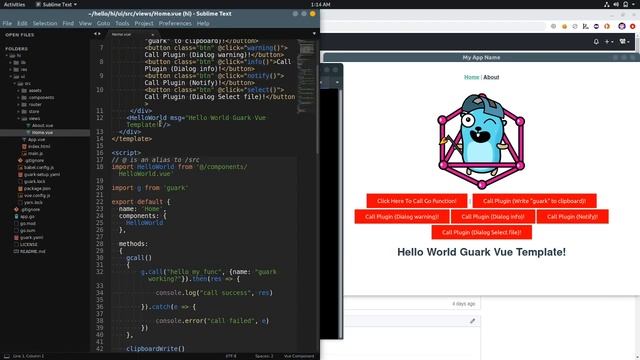Viewport: 640px width, 360px height.
Task: Open GitHub notifications bell in browser
Action: click(x=596, y=42)
